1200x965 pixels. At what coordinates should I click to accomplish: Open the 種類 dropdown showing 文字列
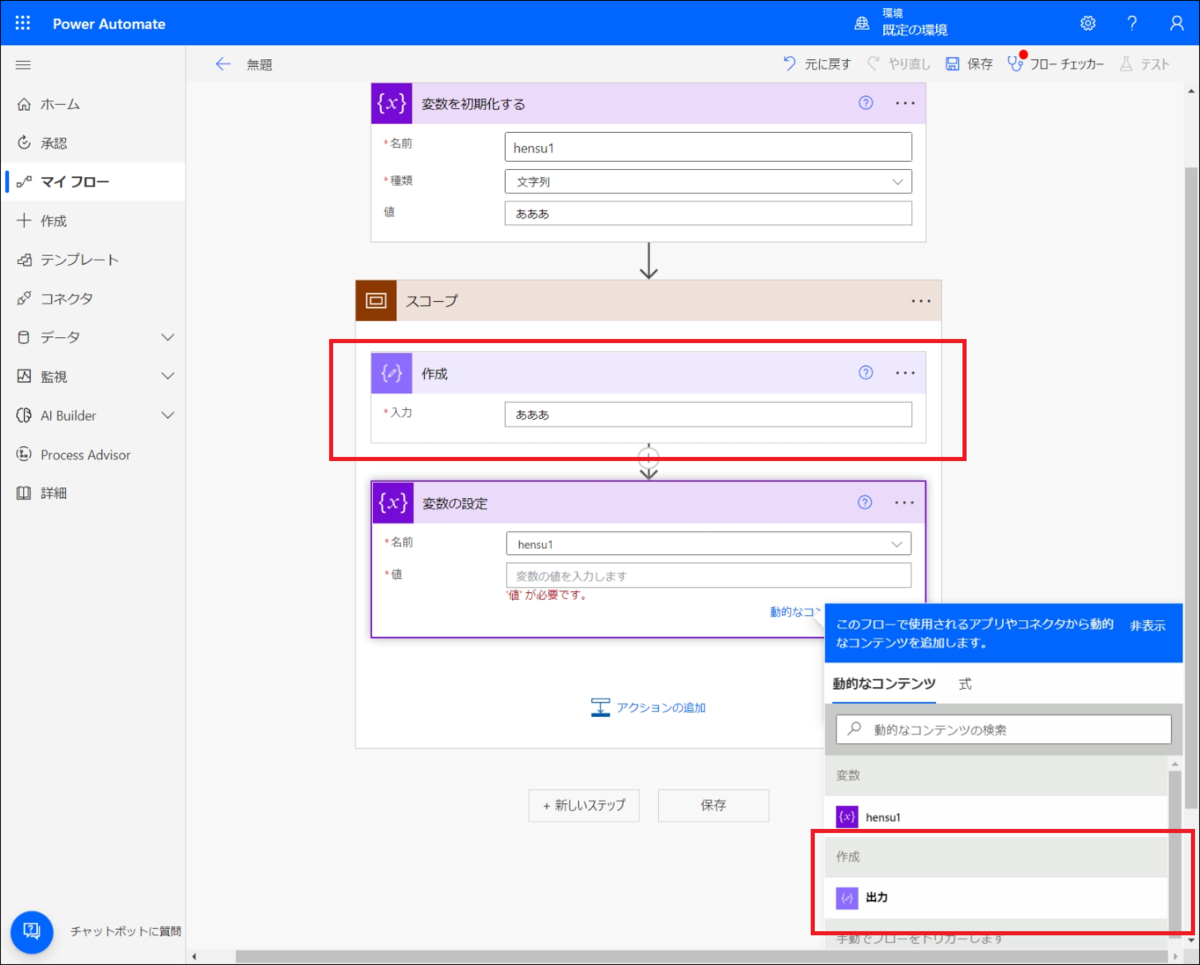click(x=708, y=181)
